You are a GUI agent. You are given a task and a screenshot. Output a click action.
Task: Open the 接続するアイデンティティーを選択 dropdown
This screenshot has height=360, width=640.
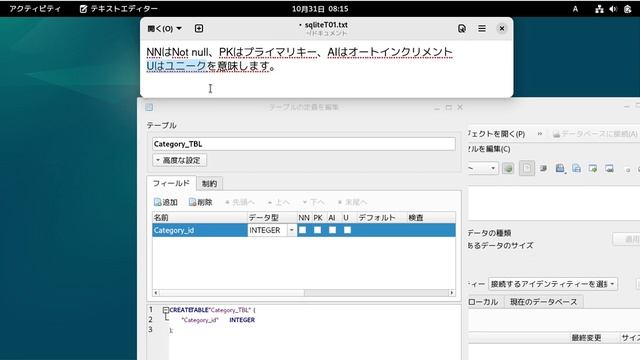coord(553,284)
